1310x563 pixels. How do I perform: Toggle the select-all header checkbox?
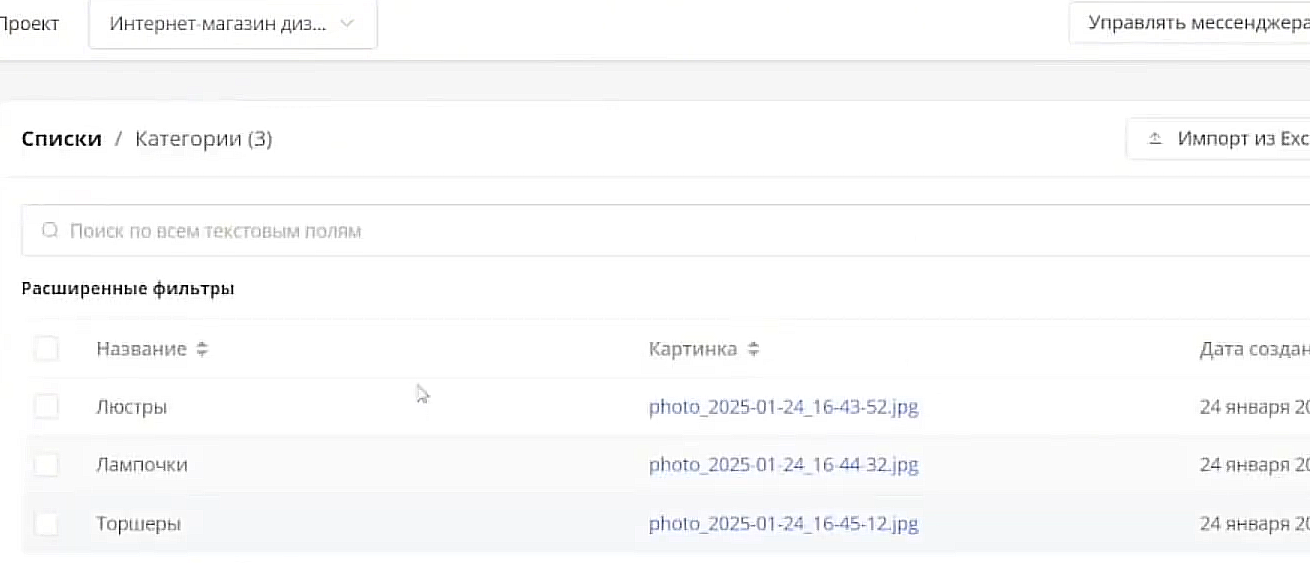(x=46, y=349)
